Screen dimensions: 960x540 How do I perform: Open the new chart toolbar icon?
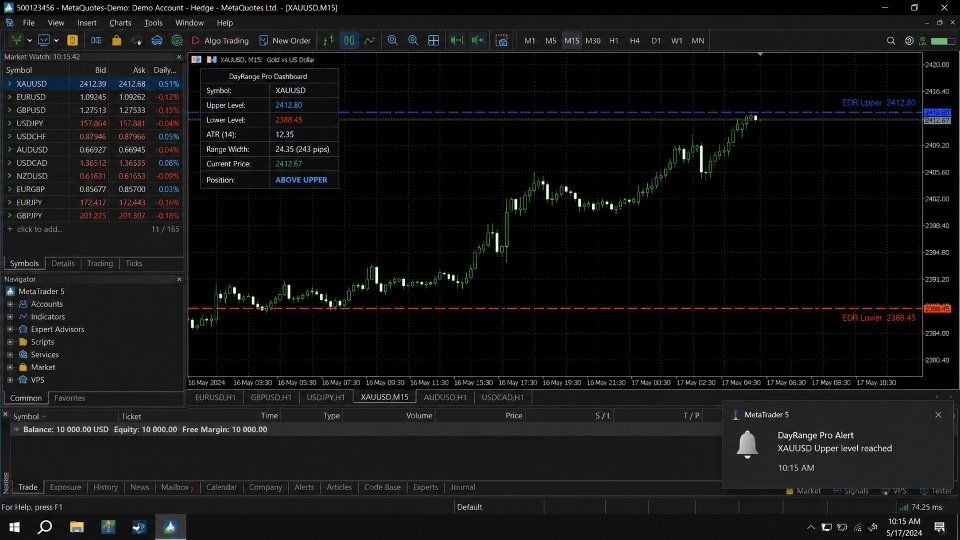tap(17, 40)
